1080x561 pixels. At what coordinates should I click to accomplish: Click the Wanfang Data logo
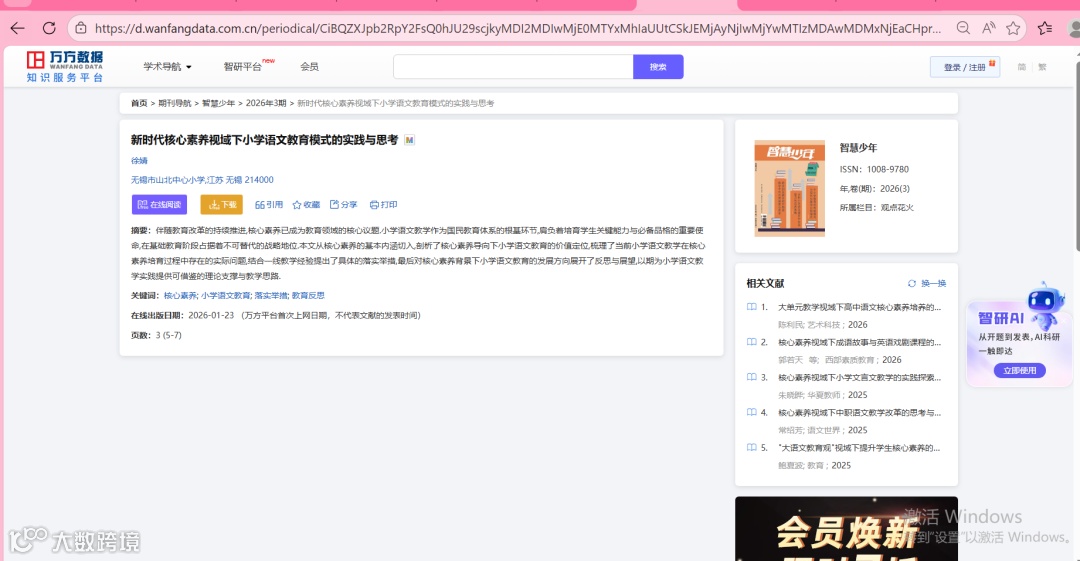tap(65, 66)
